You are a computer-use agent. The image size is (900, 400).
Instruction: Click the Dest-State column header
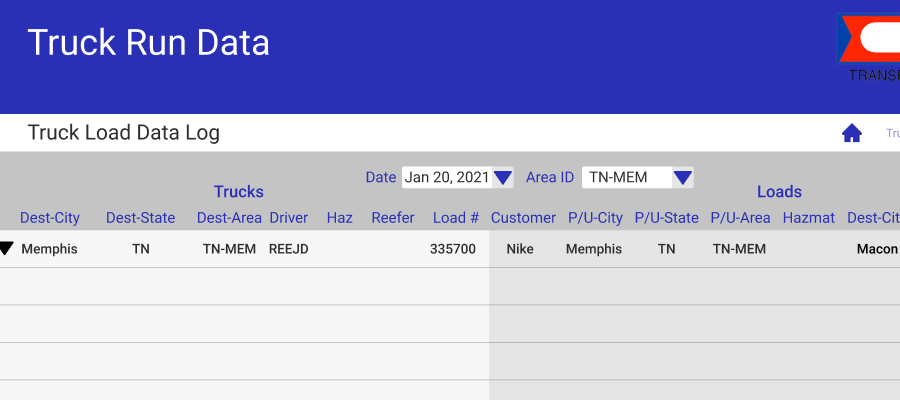pos(141,218)
